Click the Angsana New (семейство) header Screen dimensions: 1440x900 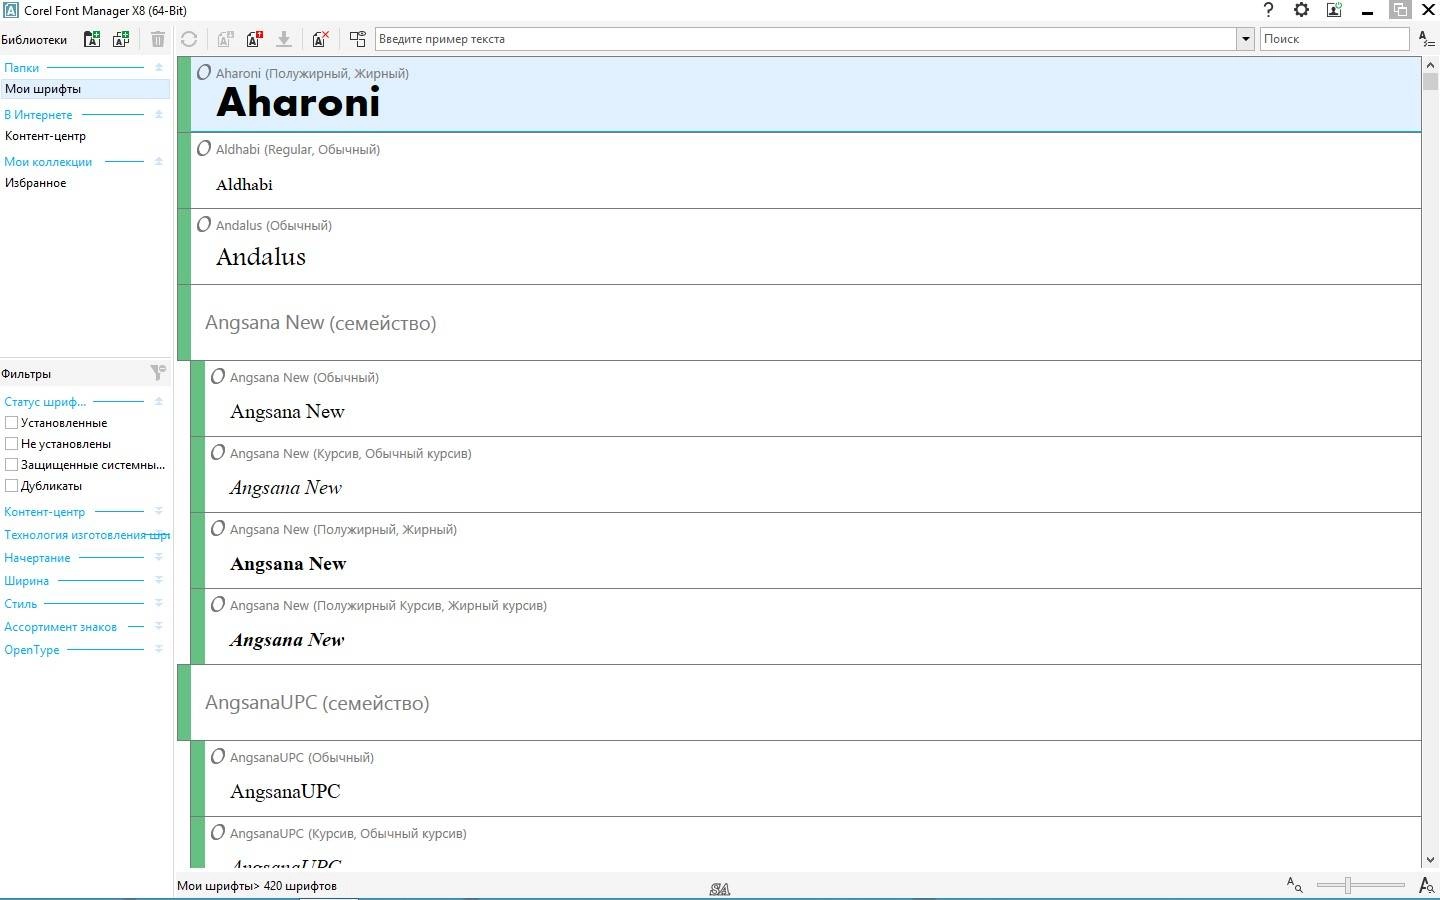click(x=799, y=323)
